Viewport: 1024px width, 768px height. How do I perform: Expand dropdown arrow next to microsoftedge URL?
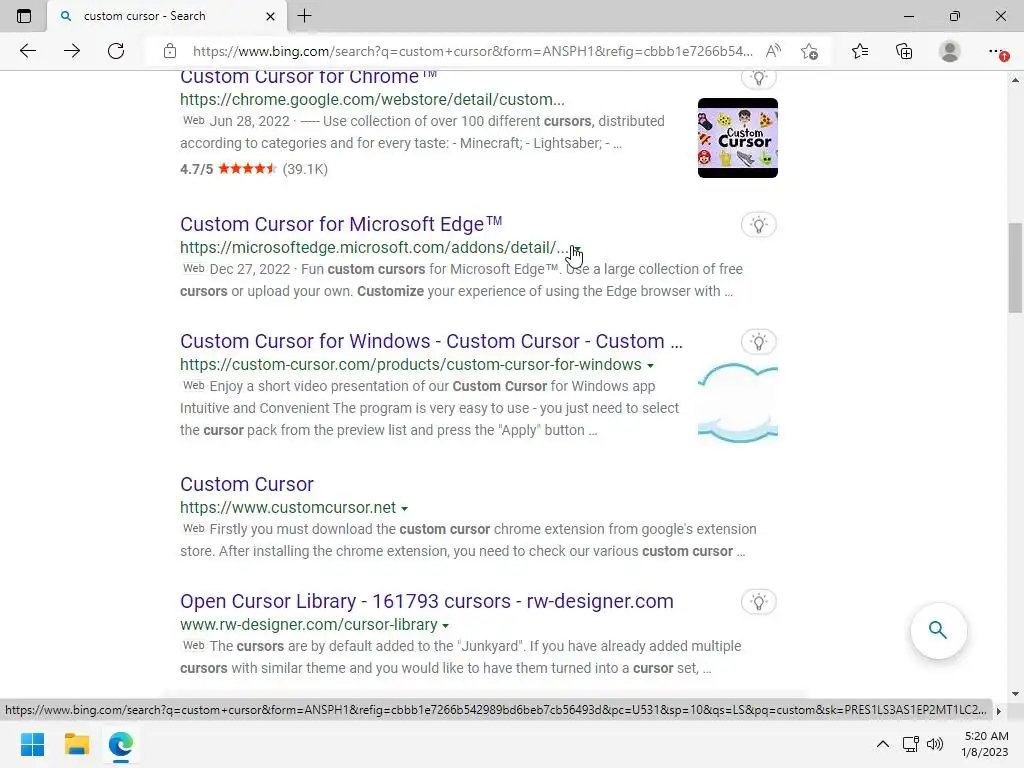pos(575,249)
